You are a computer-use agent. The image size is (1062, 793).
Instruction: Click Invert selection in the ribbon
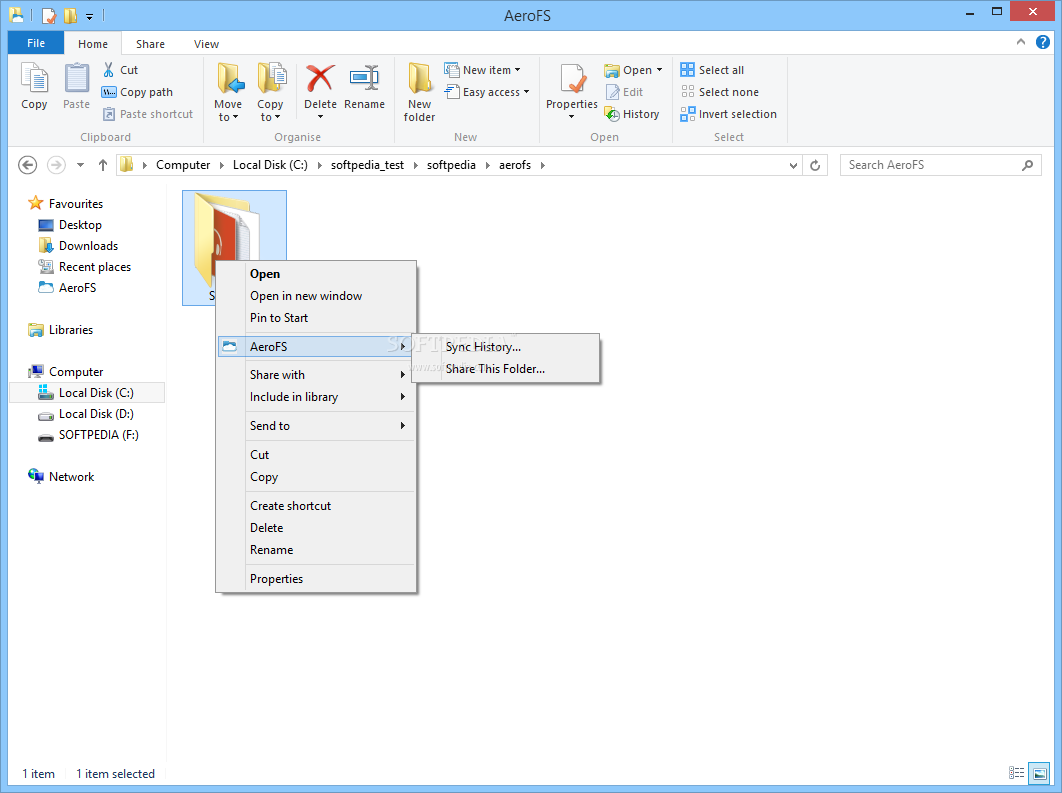(x=729, y=114)
